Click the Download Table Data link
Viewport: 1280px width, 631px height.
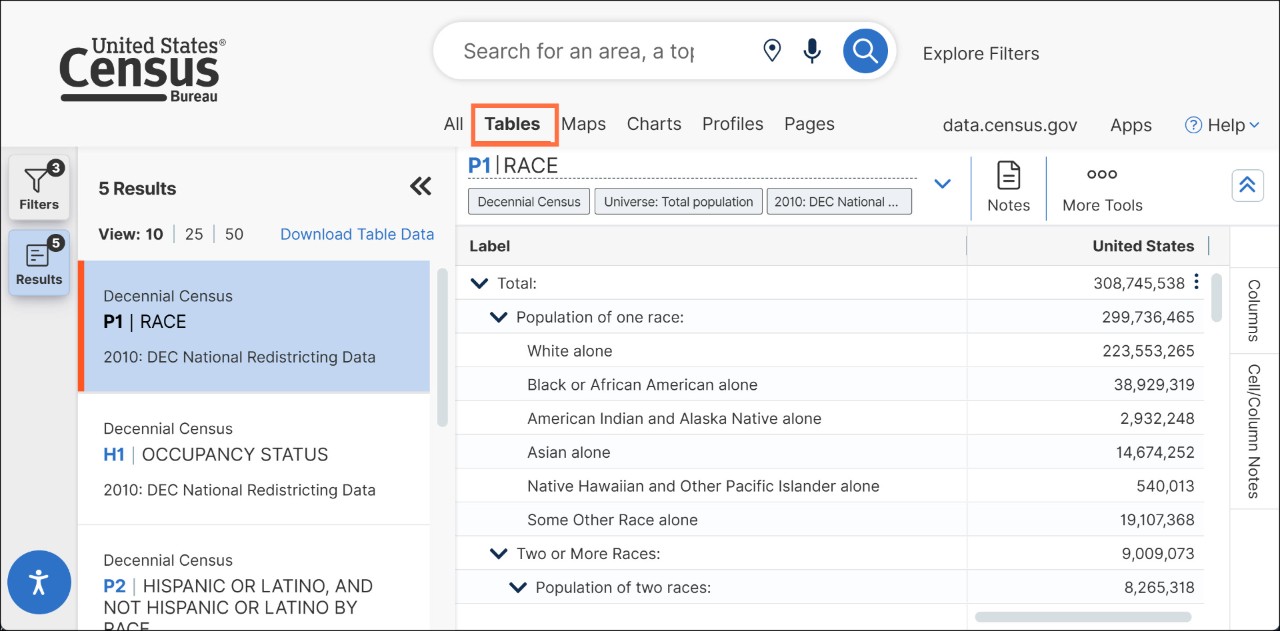point(357,234)
